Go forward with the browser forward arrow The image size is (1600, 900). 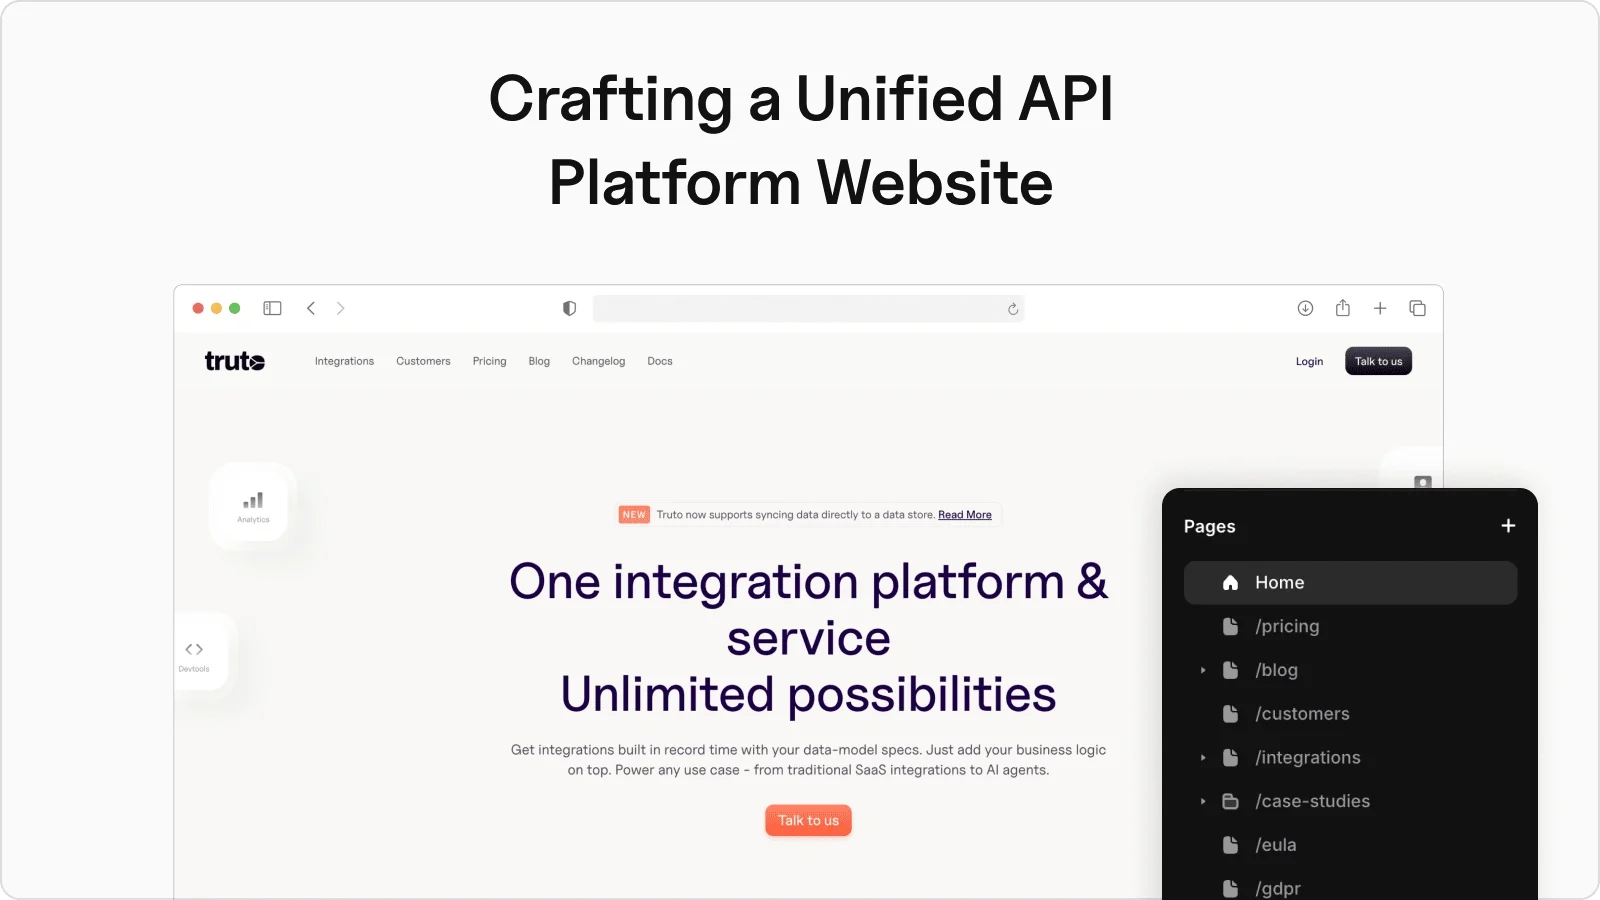click(340, 308)
